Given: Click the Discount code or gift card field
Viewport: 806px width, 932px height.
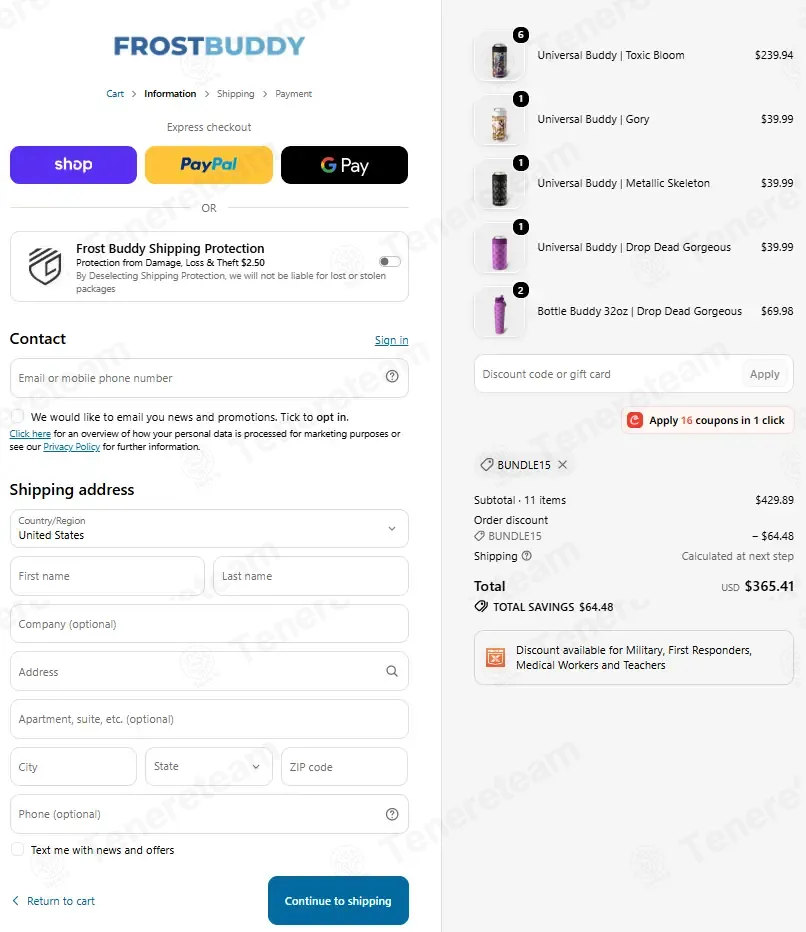Looking at the screenshot, I should [608, 374].
